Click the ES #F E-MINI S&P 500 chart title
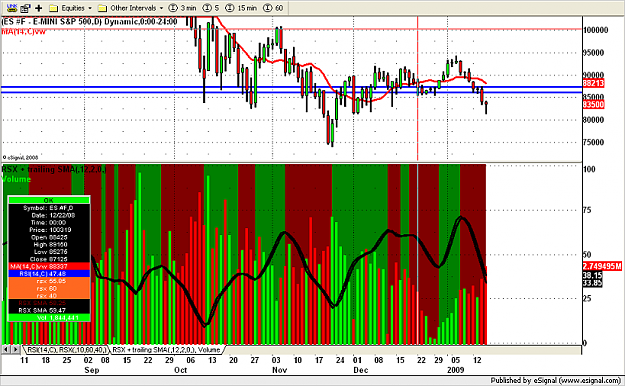The width and height of the screenshot is (625, 386). click(x=89, y=22)
